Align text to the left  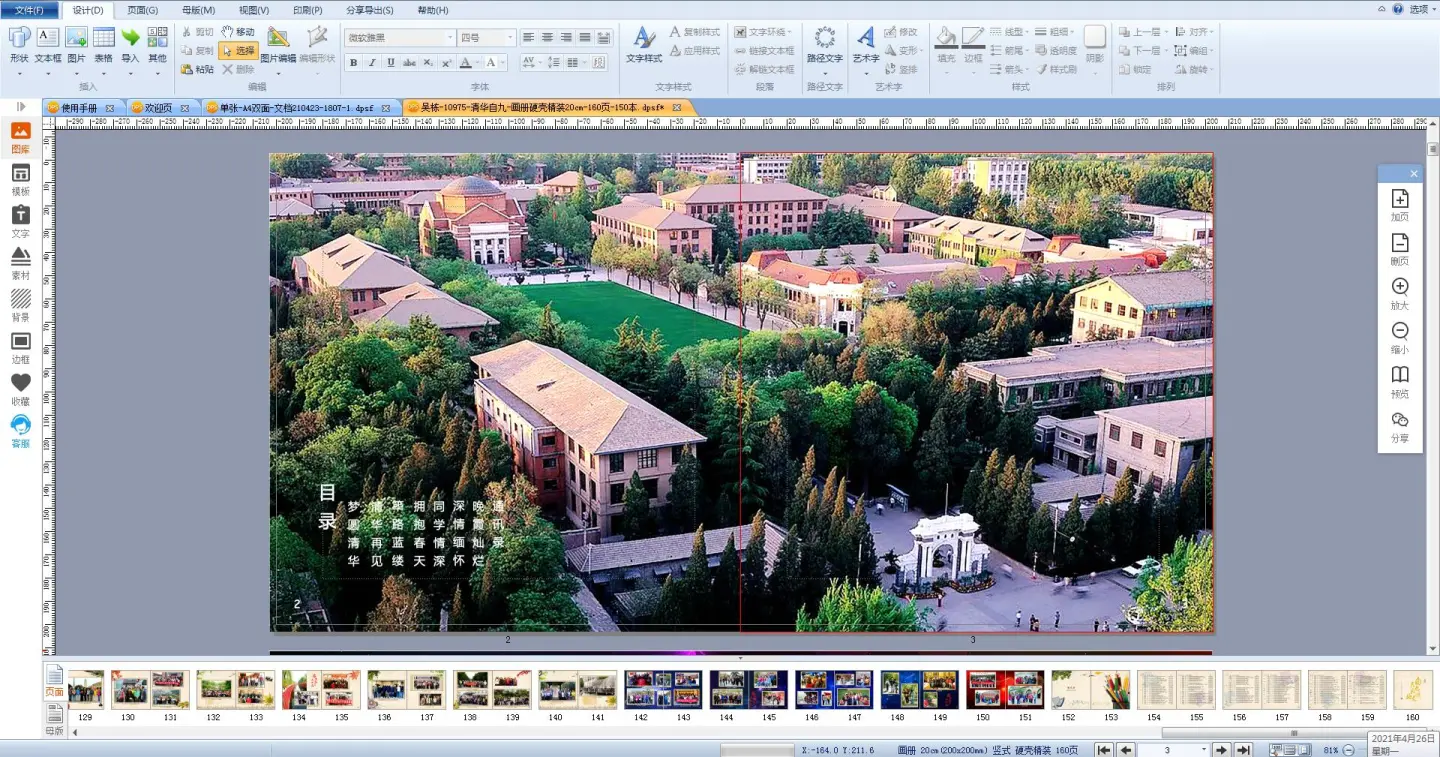(x=528, y=38)
